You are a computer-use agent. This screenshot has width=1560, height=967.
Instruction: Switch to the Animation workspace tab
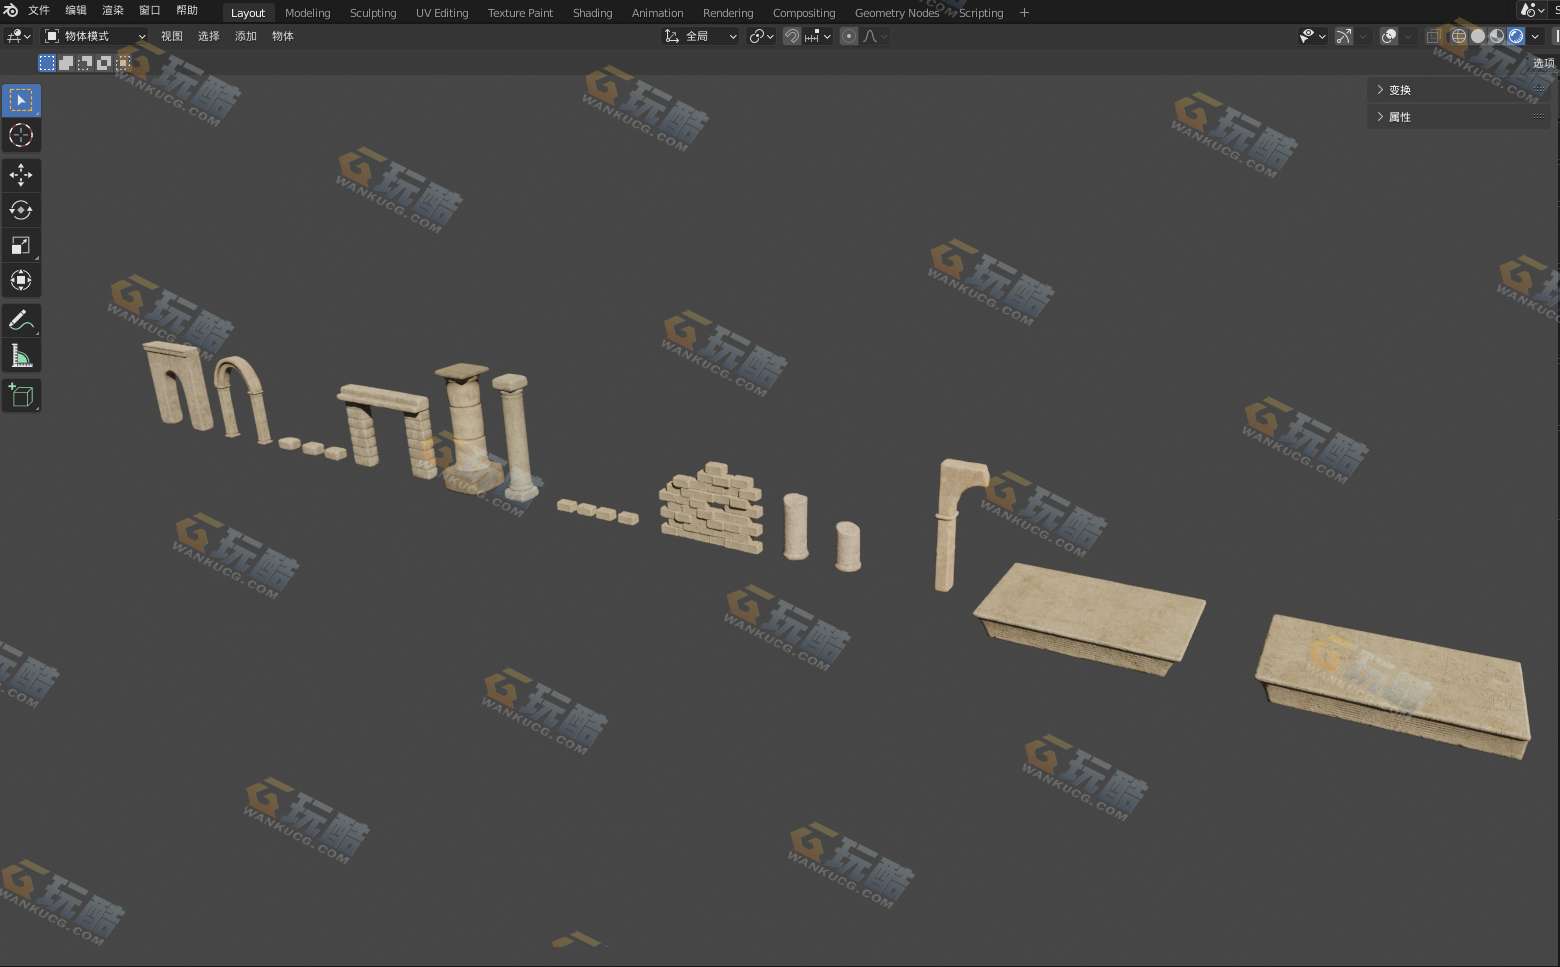tap(657, 13)
